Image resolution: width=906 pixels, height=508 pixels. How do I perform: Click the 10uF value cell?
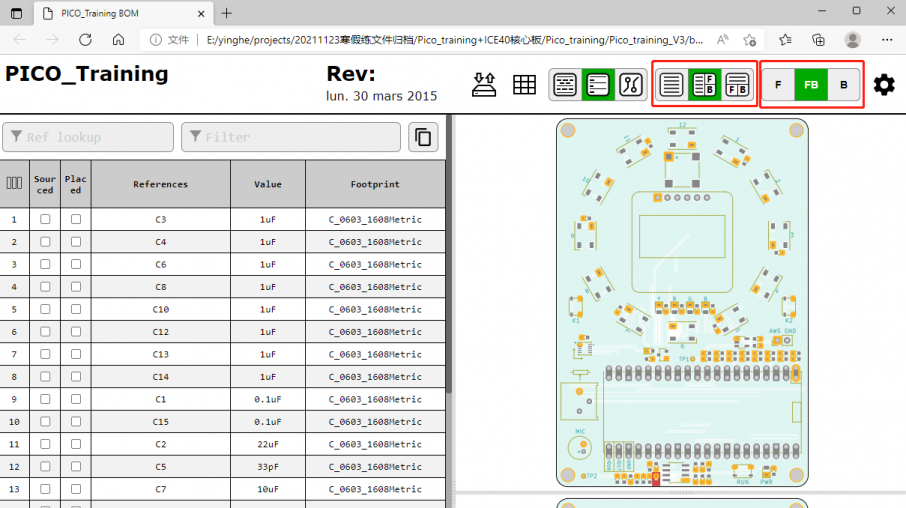pyautogui.click(x=268, y=489)
